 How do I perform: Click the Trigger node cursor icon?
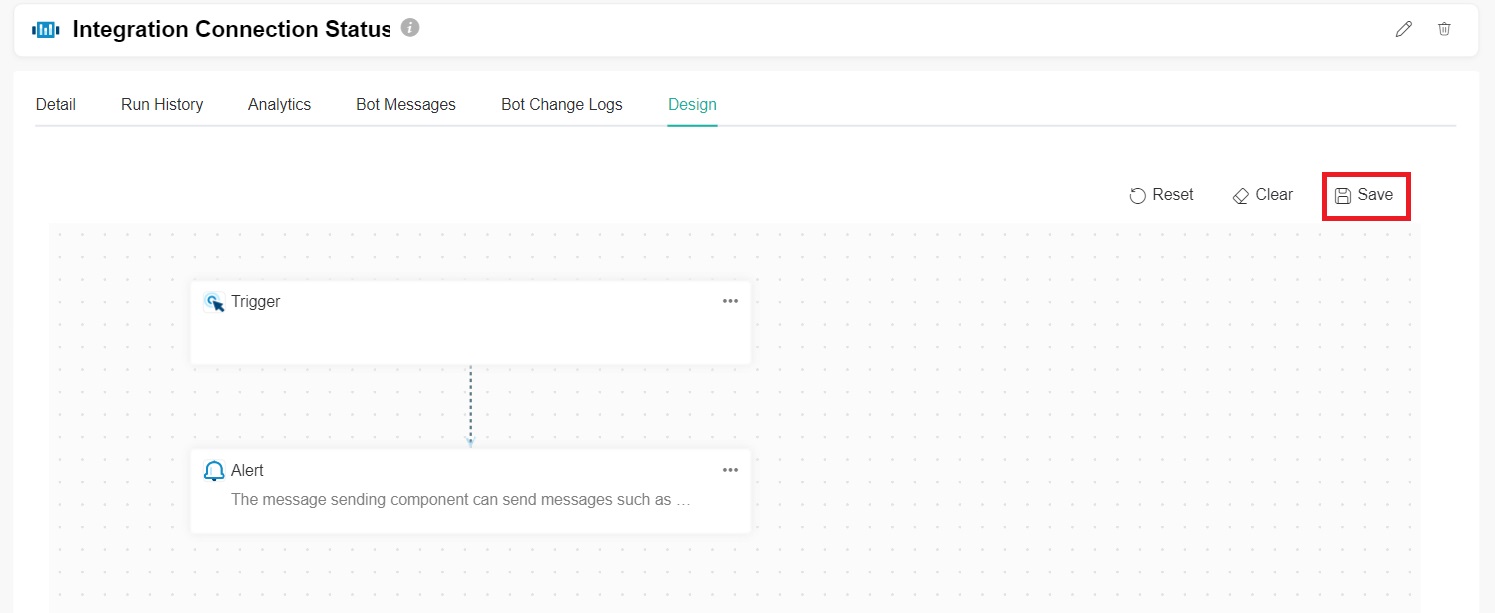pyautogui.click(x=214, y=302)
